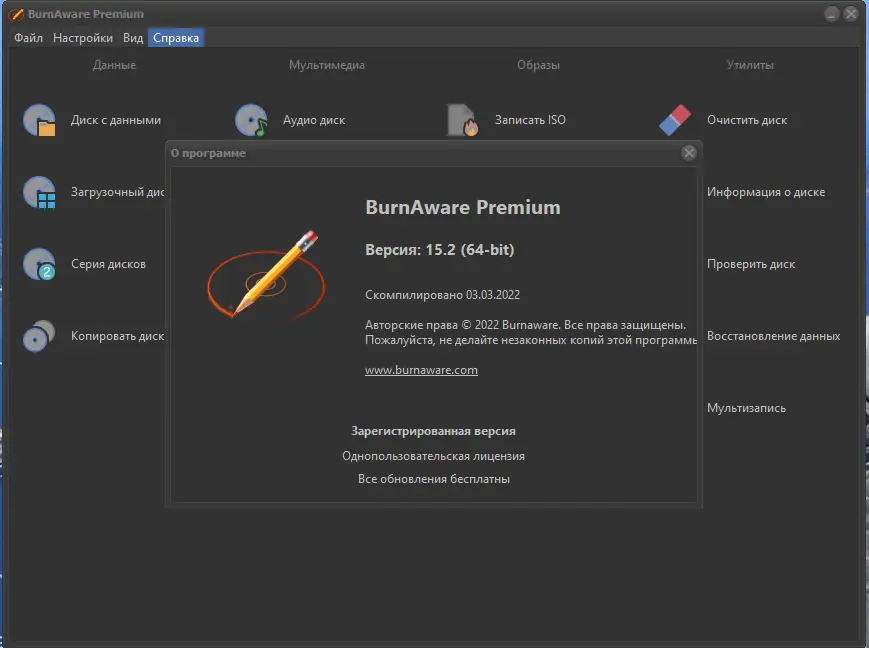Click Диск с данными label
The image size is (869, 648).
116,120
